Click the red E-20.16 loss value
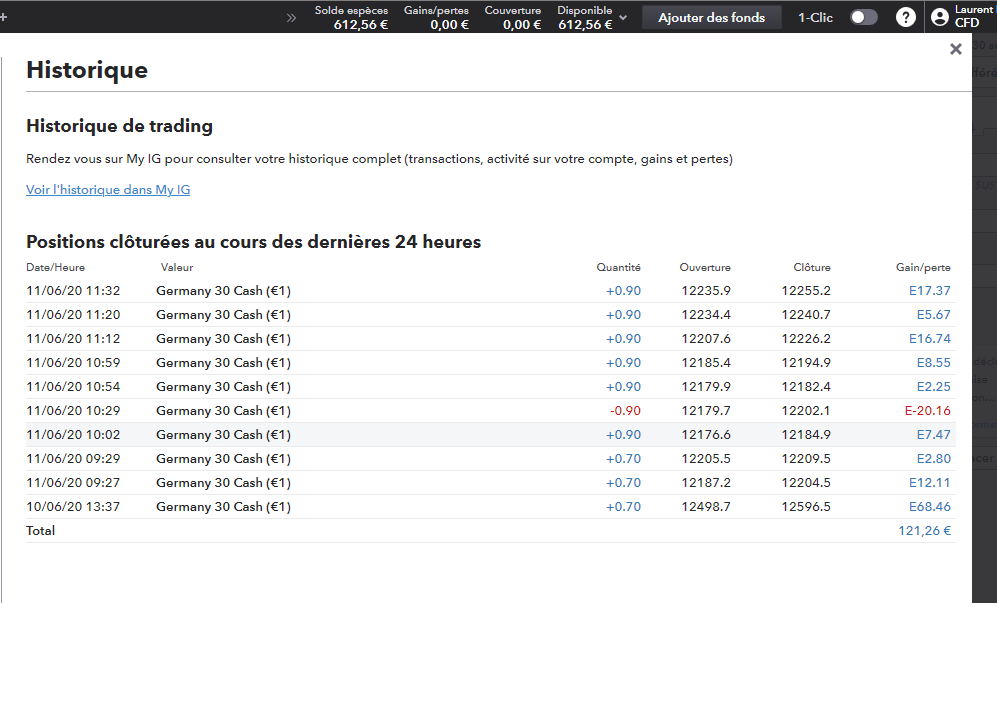The height and width of the screenshot is (717, 997). pyautogui.click(x=928, y=411)
